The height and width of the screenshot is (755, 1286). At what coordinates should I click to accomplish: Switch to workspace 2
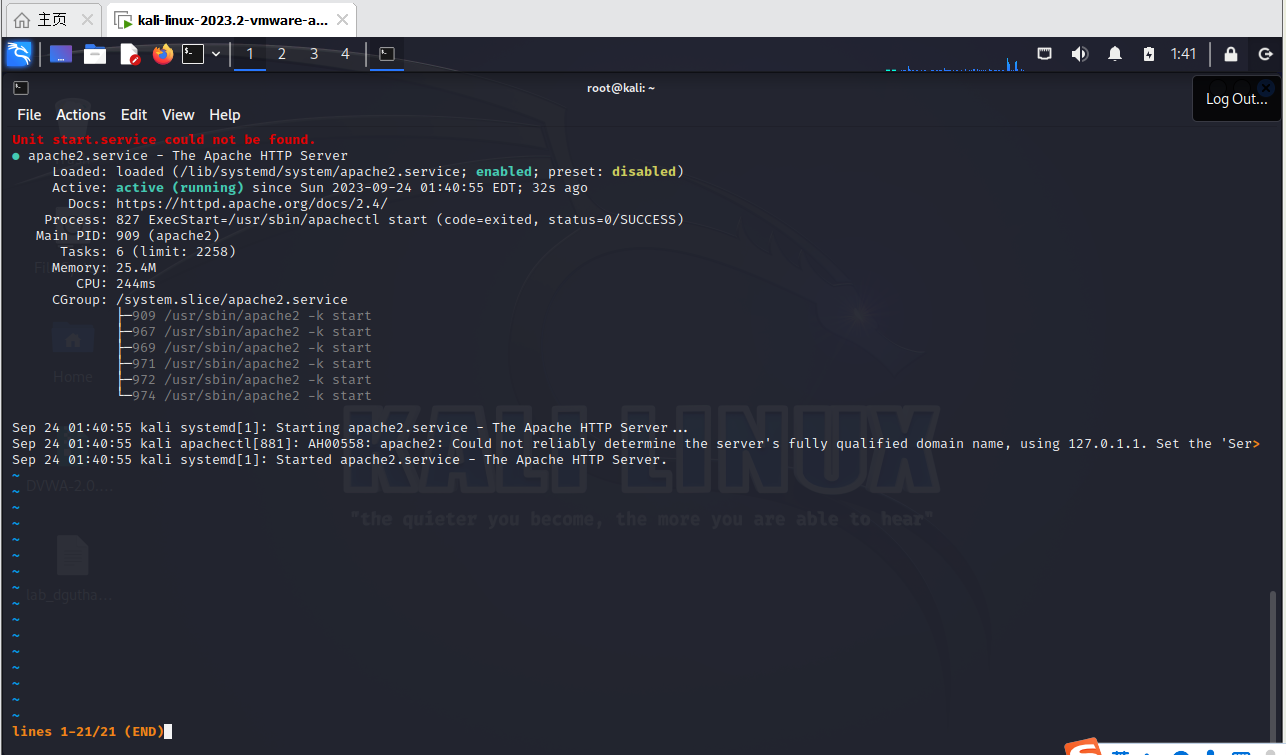coord(282,54)
